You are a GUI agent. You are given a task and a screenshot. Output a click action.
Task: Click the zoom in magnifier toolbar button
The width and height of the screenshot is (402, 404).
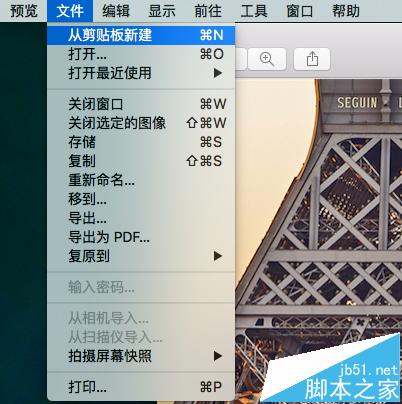click(x=267, y=59)
